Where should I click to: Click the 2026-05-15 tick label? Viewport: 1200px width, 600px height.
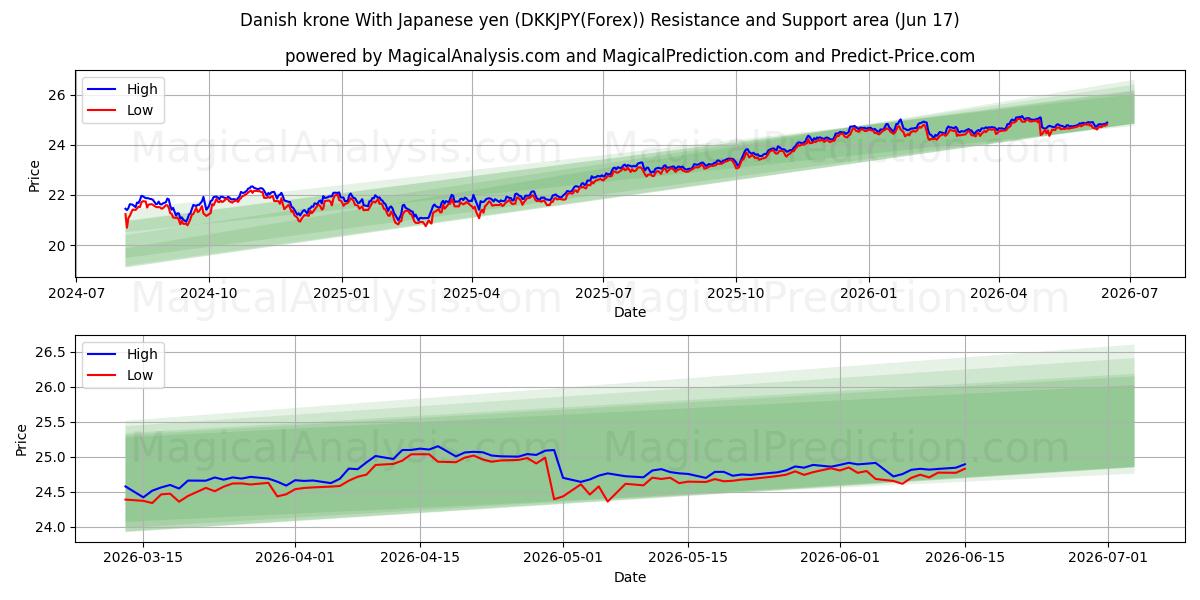(x=688, y=559)
